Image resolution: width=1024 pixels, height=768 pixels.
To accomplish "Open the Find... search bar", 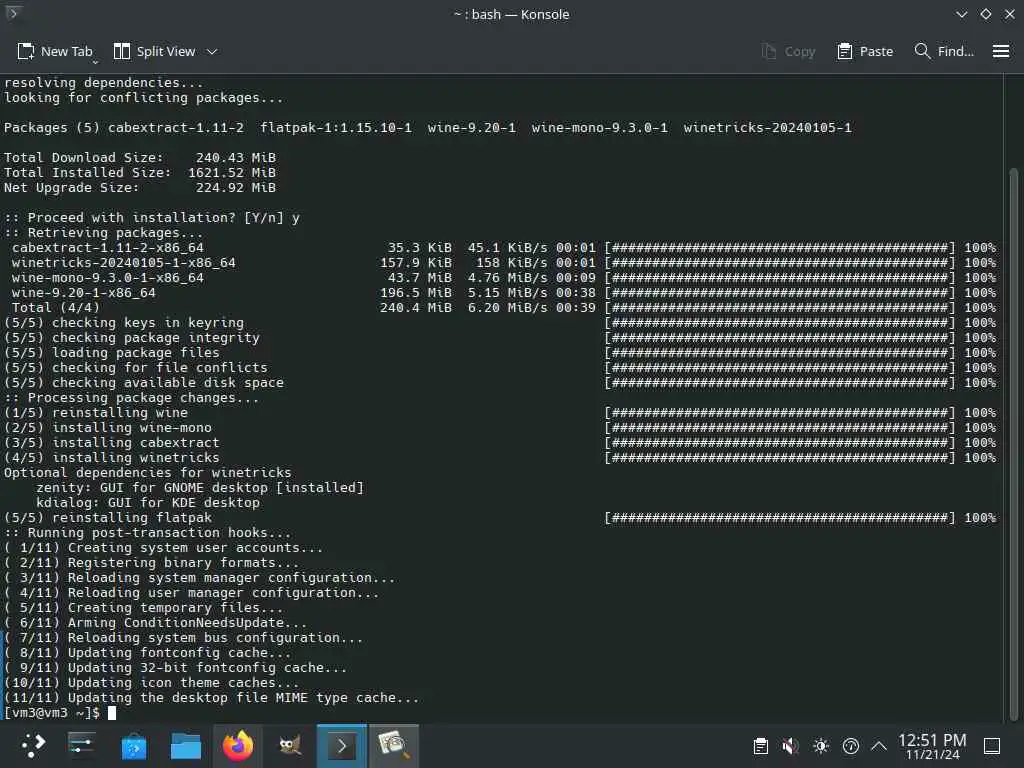I will 944,51.
